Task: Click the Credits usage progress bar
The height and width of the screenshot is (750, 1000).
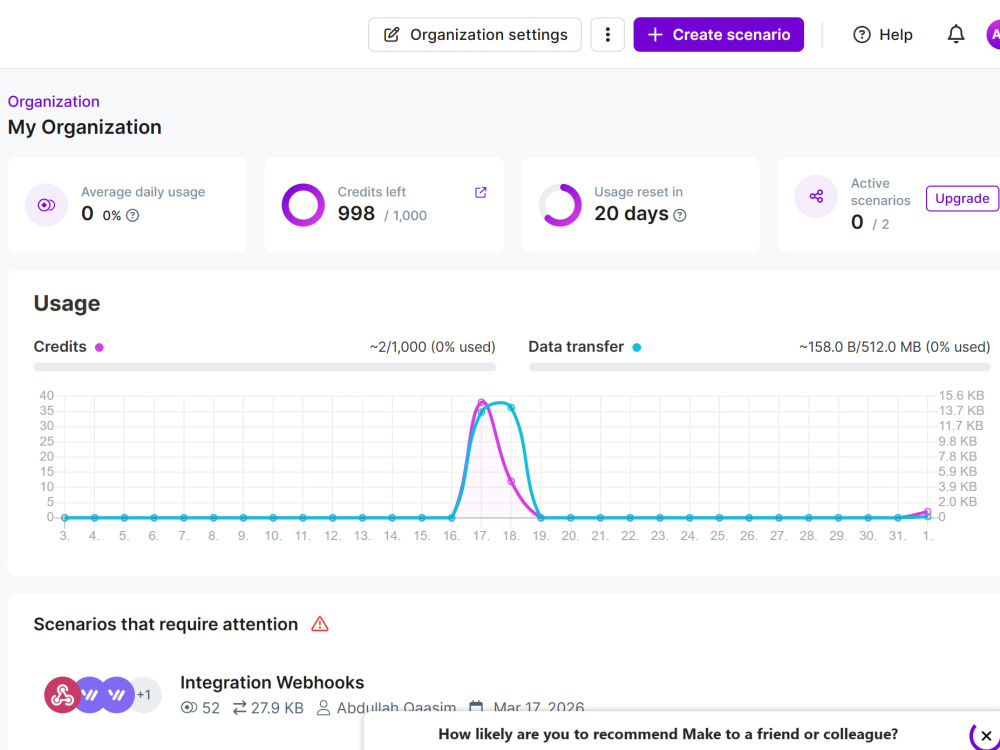Action: (x=265, y=367)
